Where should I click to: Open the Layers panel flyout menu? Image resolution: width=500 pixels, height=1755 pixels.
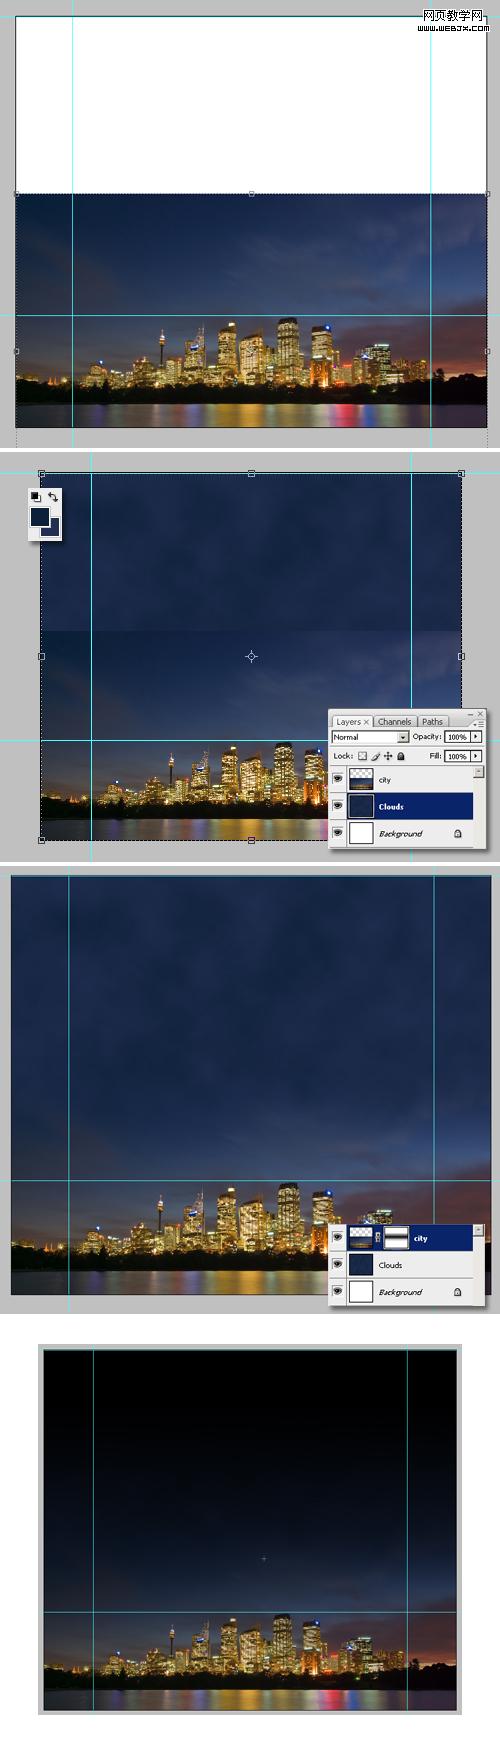478,722
